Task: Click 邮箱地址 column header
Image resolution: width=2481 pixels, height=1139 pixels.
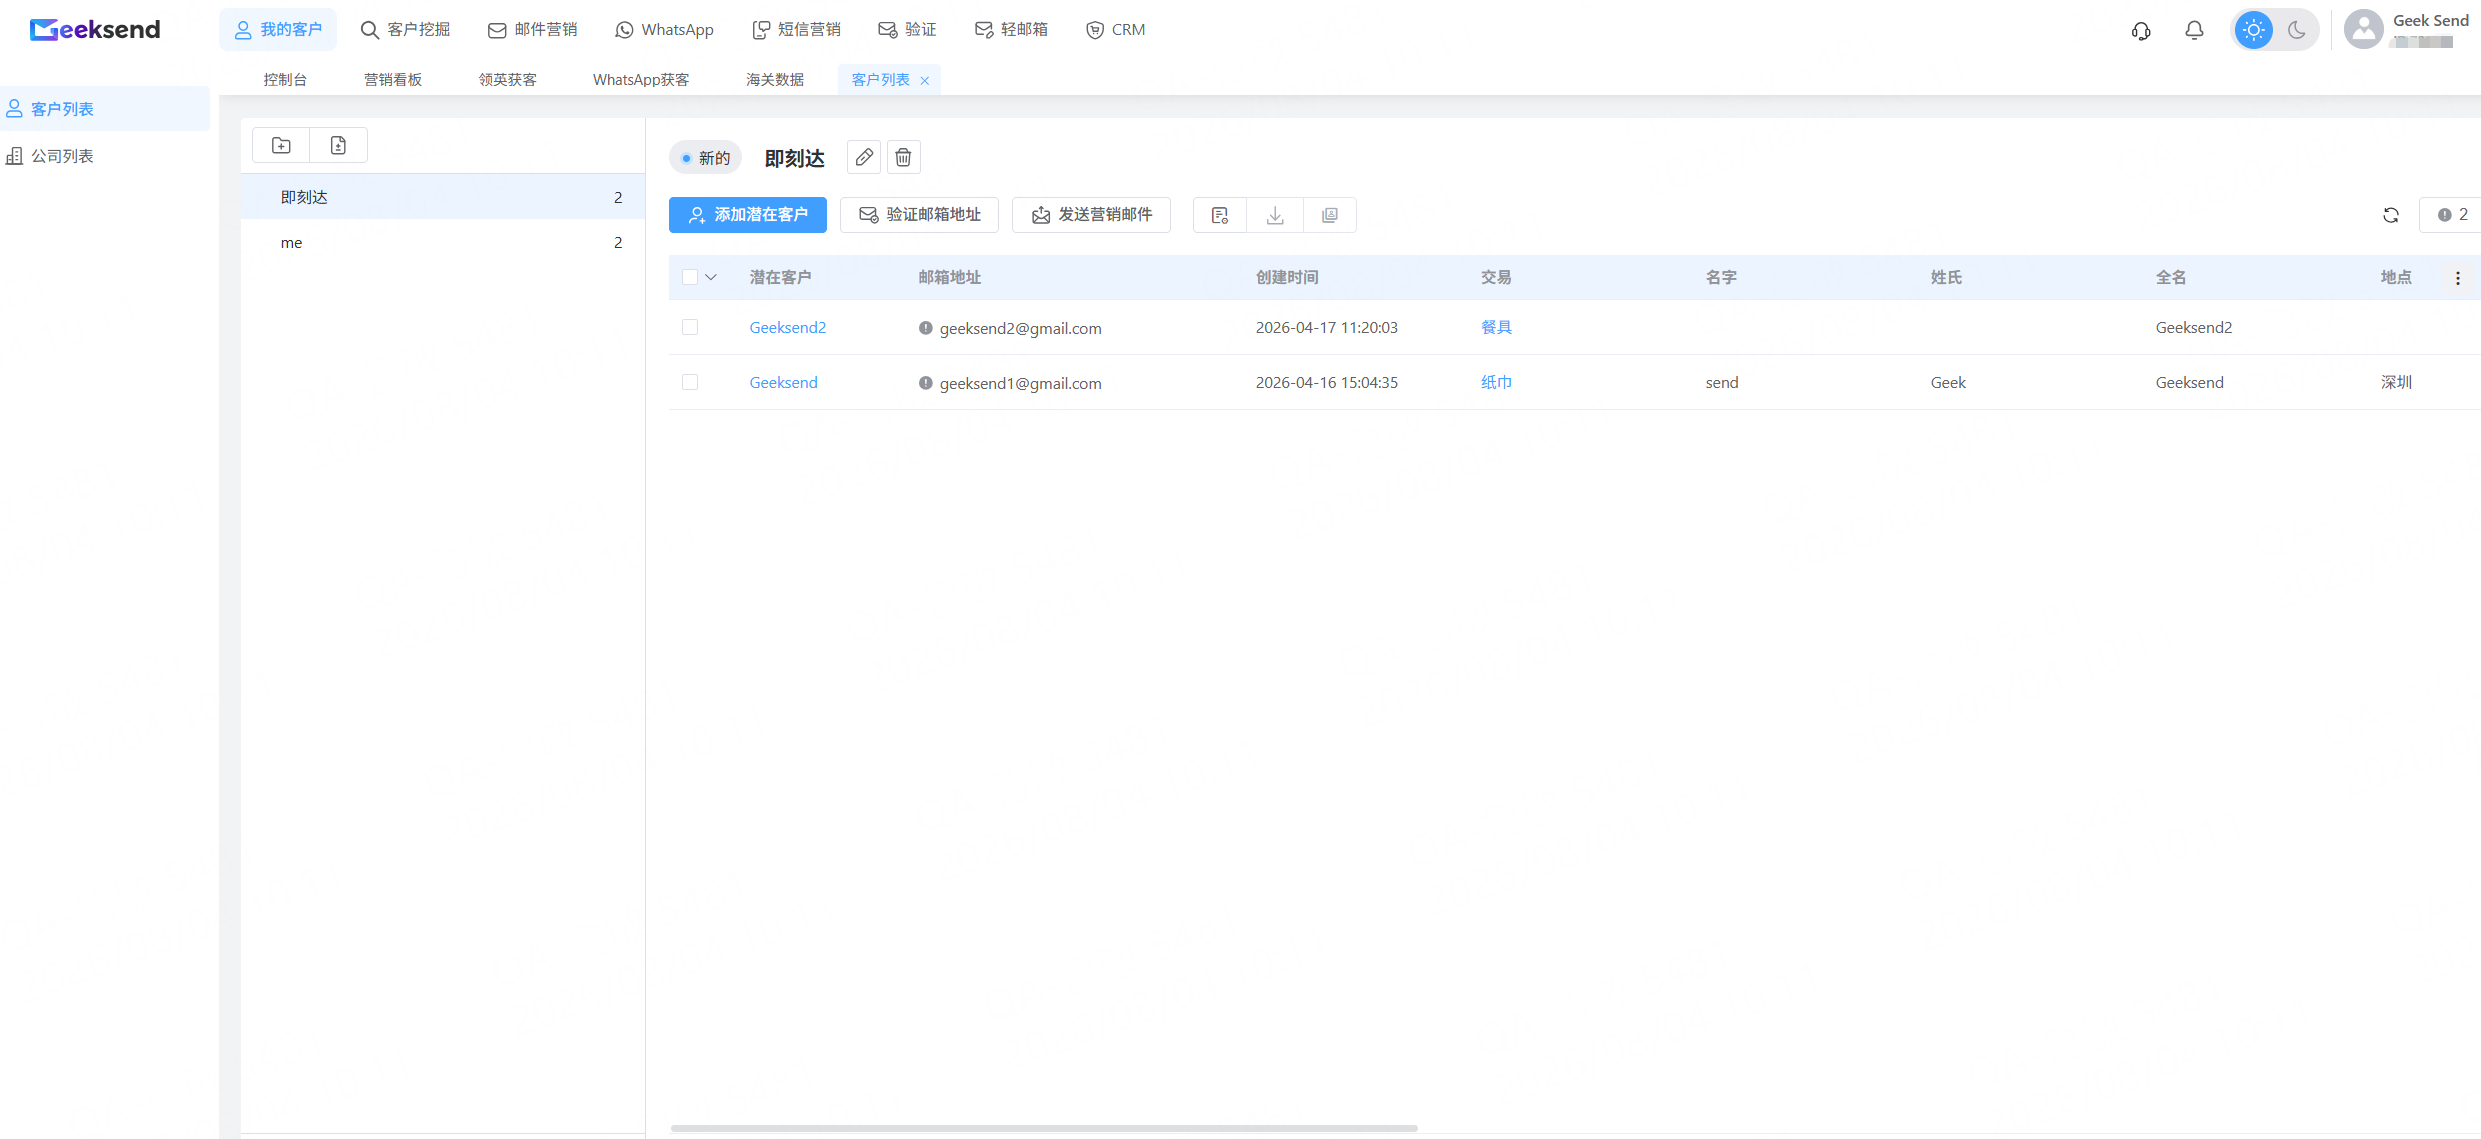Action: click(x=950, y=277)
